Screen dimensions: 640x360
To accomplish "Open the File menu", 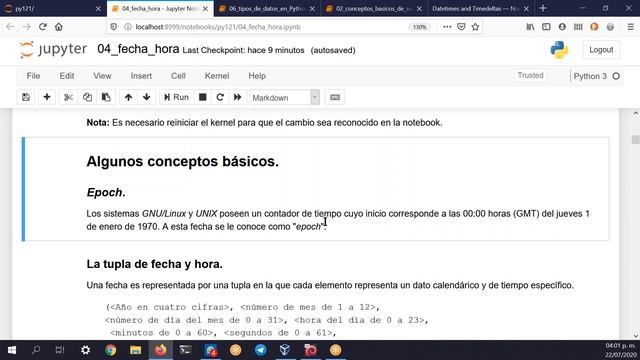I will [33, 76].
